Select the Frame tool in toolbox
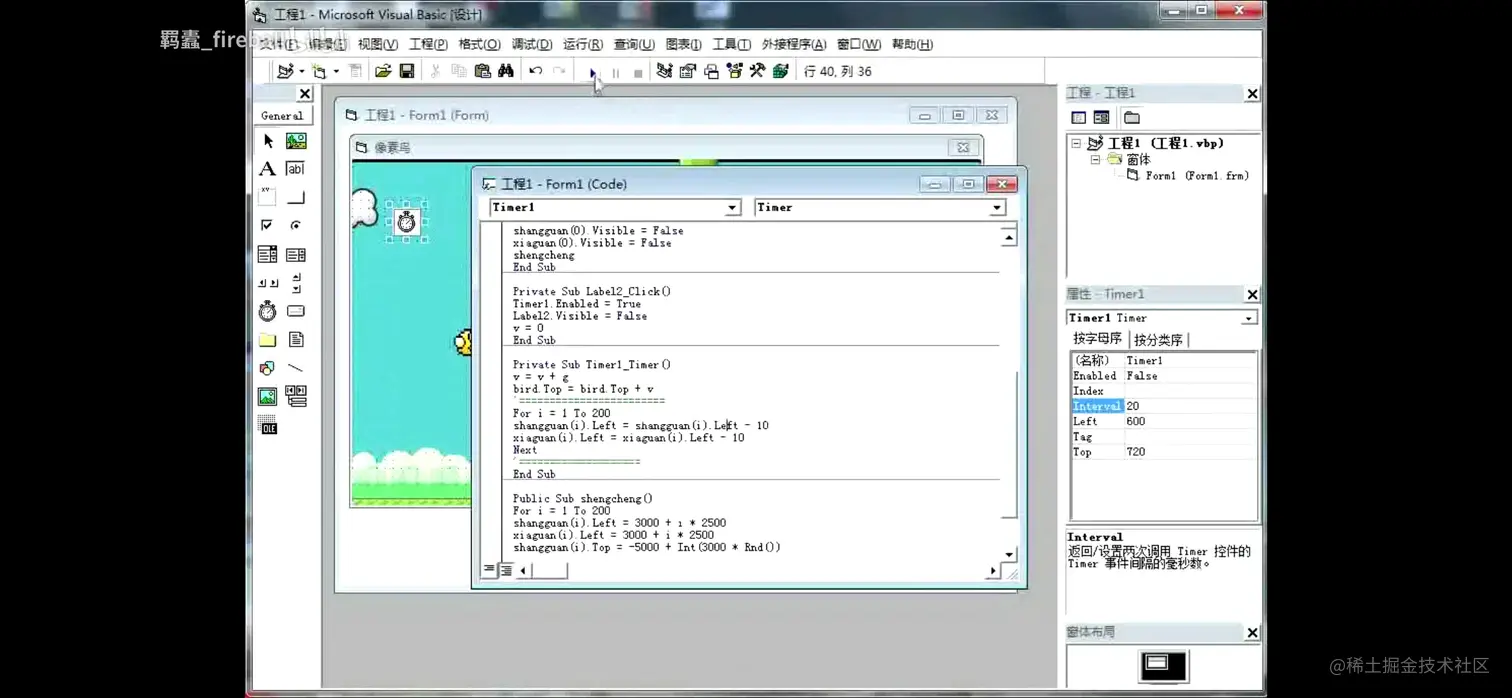The width and height of the screenshot is (1512, 698). [268, 197]
